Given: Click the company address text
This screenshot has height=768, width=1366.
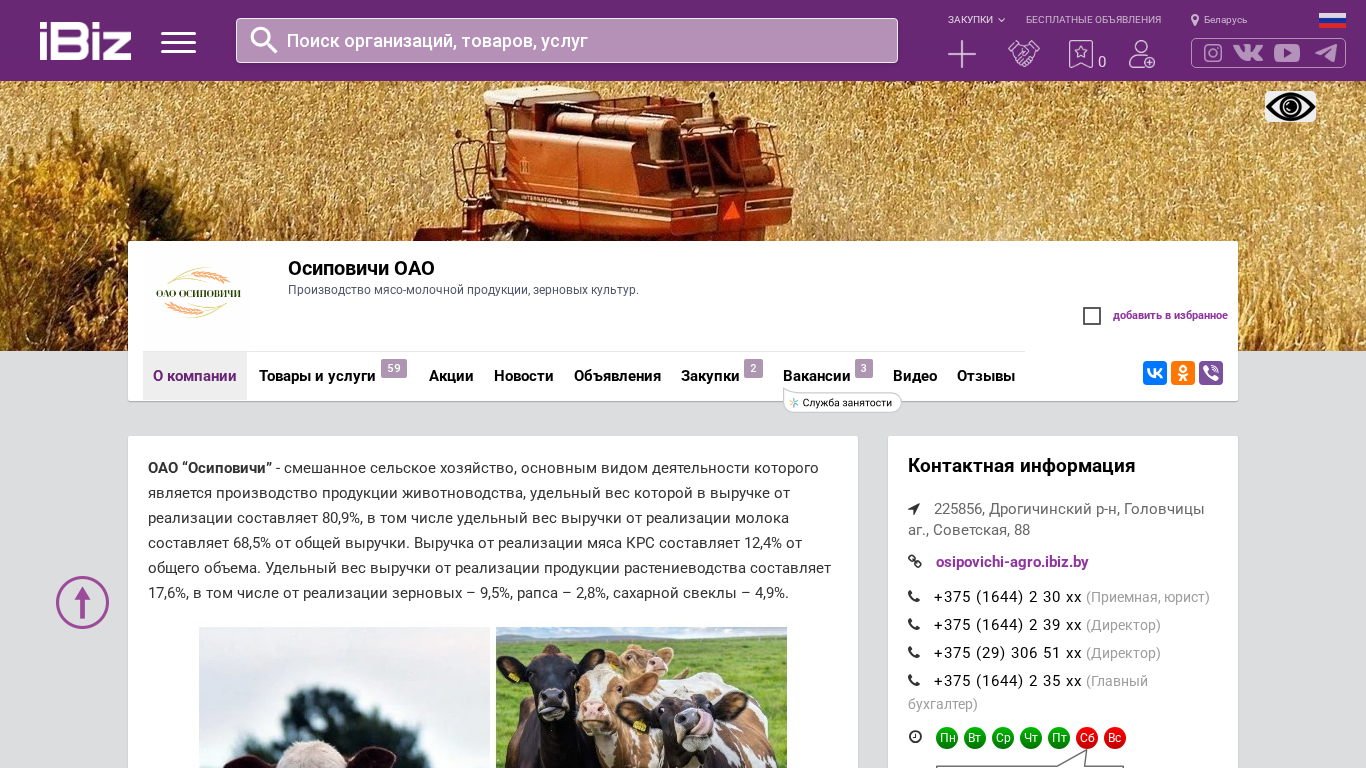Looking at the screenshot, I should pos(1056,519).
